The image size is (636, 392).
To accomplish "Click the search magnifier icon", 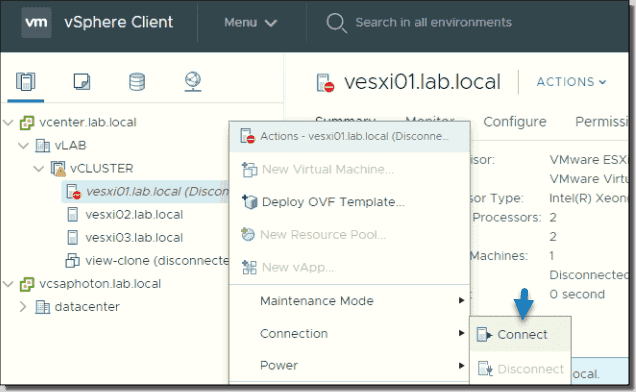I will coord(336,23).
